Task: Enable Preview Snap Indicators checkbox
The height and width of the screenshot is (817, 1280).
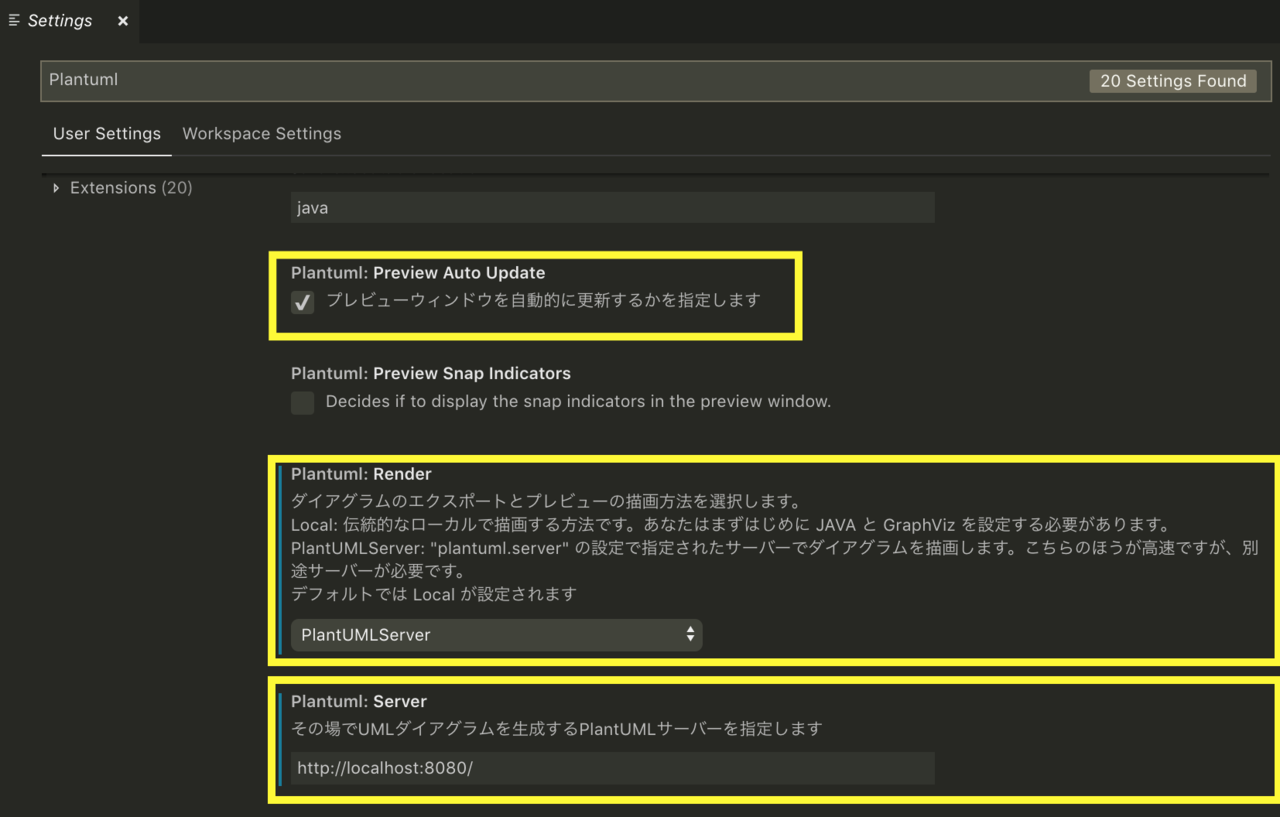Action: (x=303, y=403)
